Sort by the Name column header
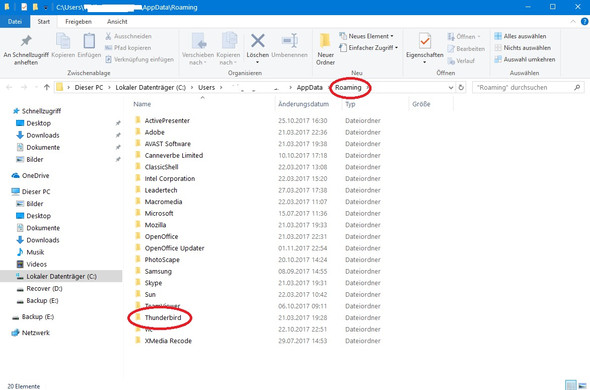Image resolution: width=590 pixels, height=390 pixels. (x=142, y=104)
